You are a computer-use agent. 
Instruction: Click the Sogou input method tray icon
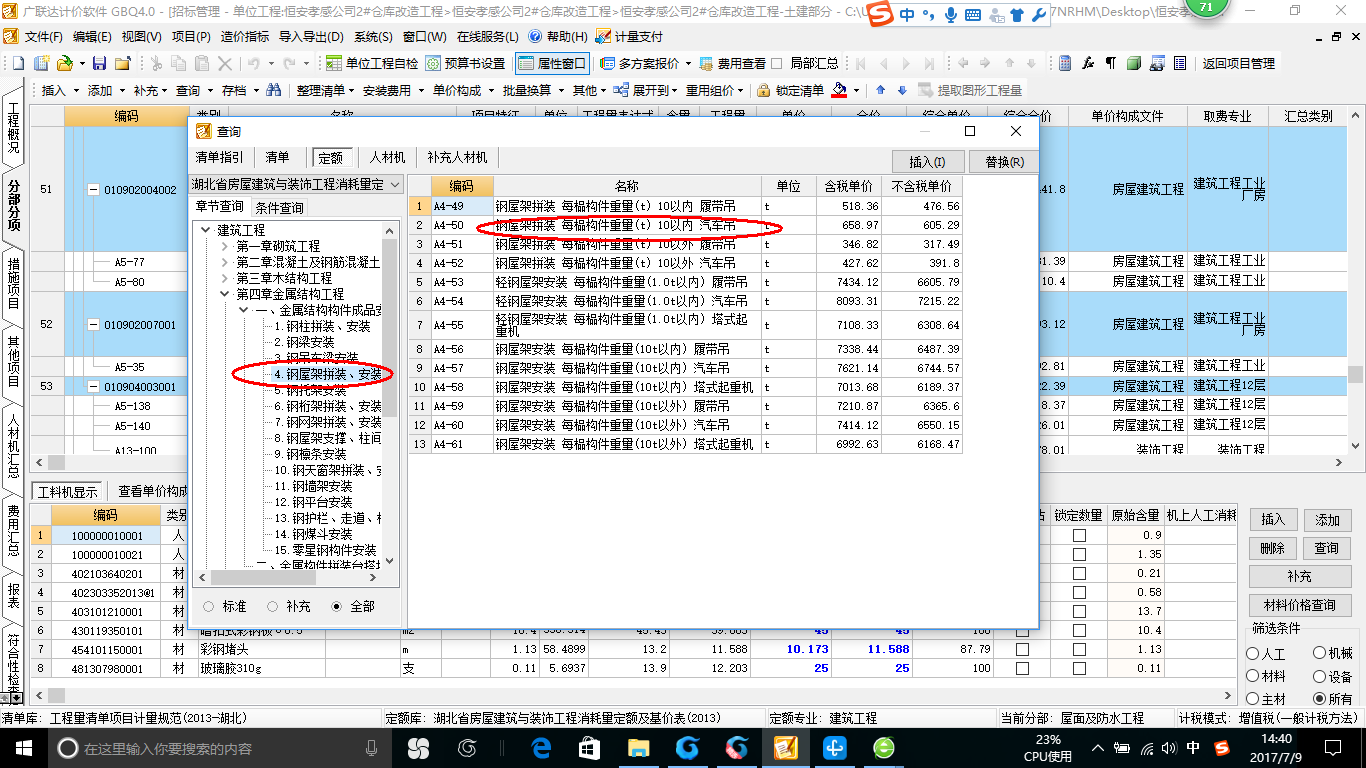(1221, 747)
